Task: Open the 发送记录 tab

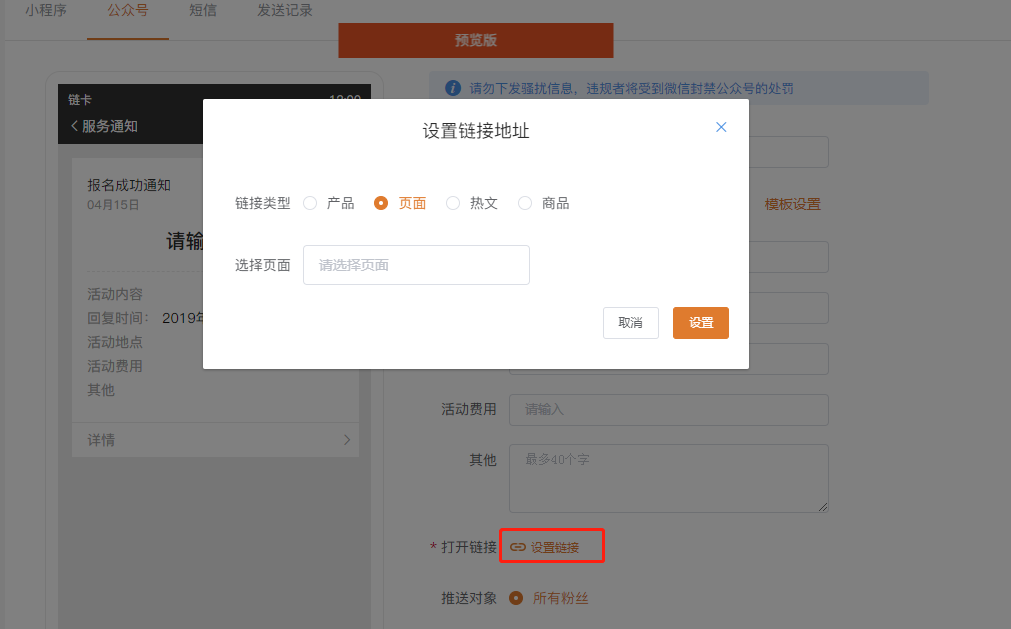Action: [285, 11]
